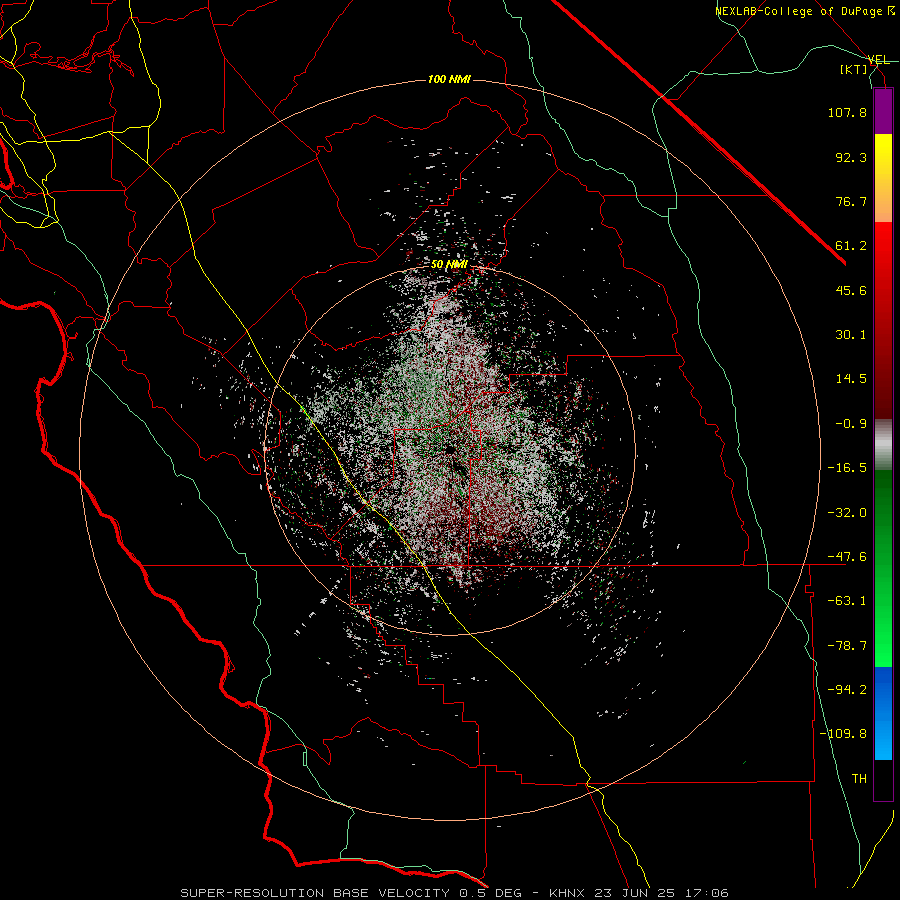Screen dimensions: 900x900
Task: Pick the blue segment of the color bar
Action: point(883,713)
